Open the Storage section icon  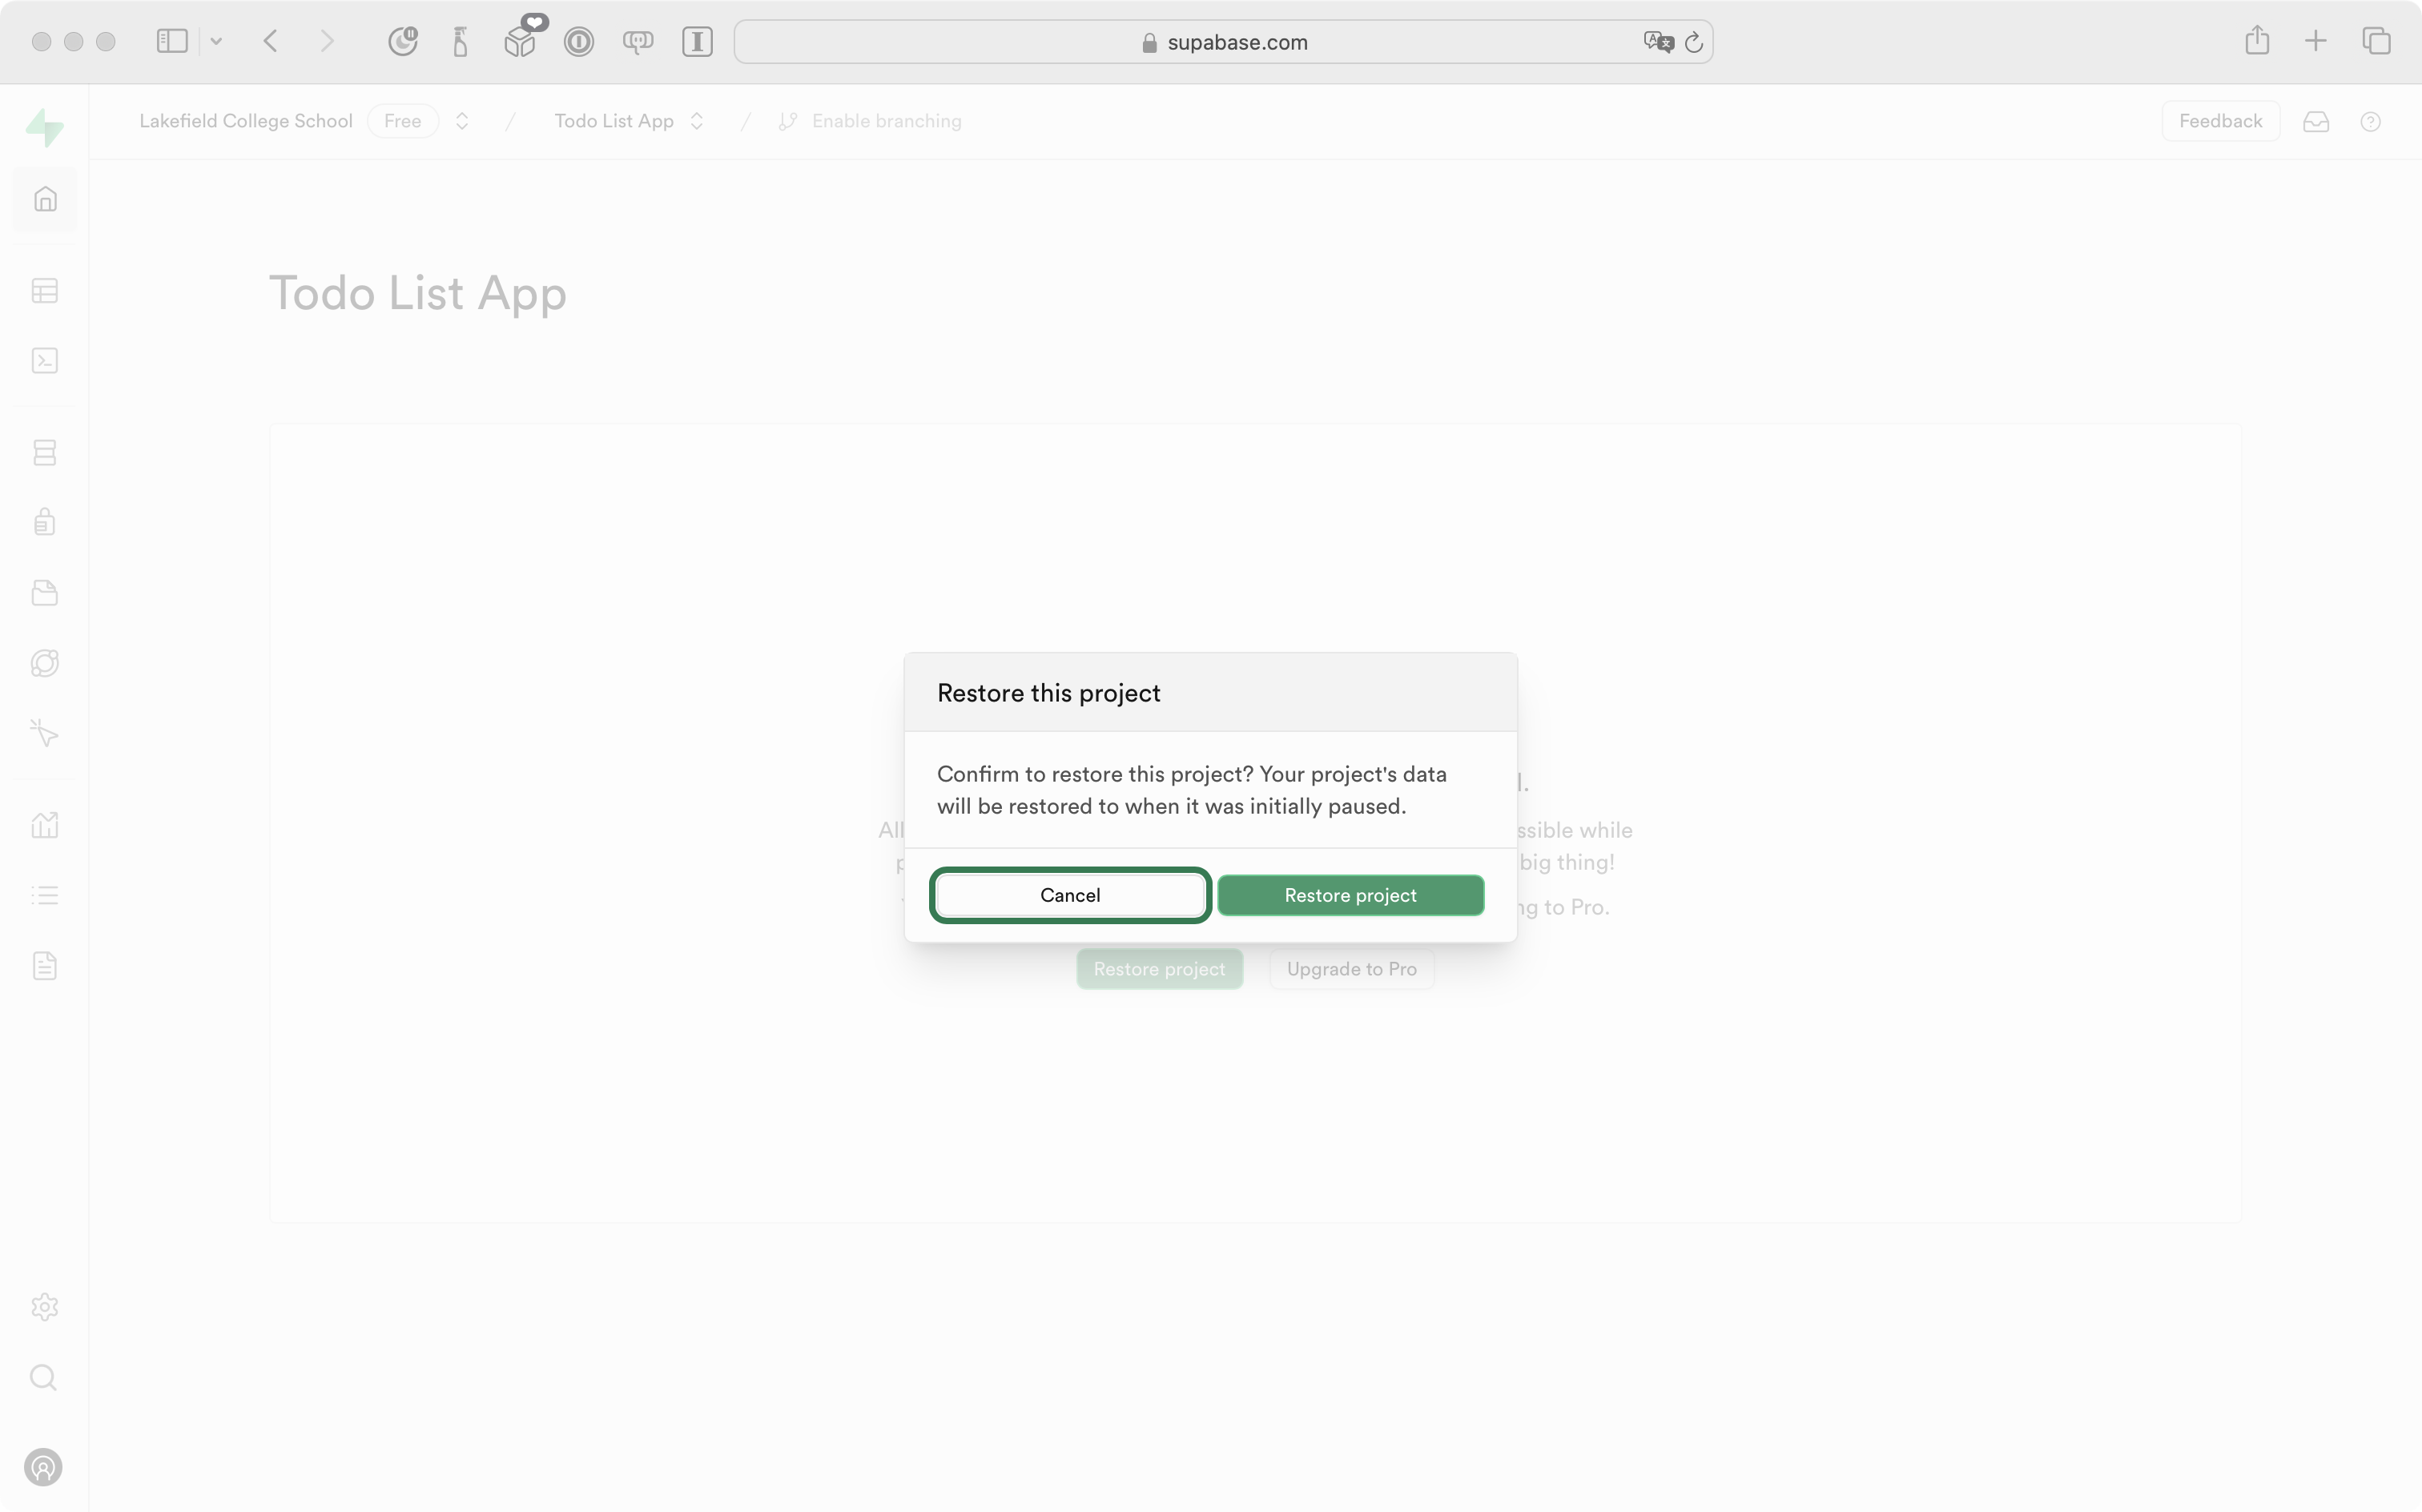click(44, 592)
